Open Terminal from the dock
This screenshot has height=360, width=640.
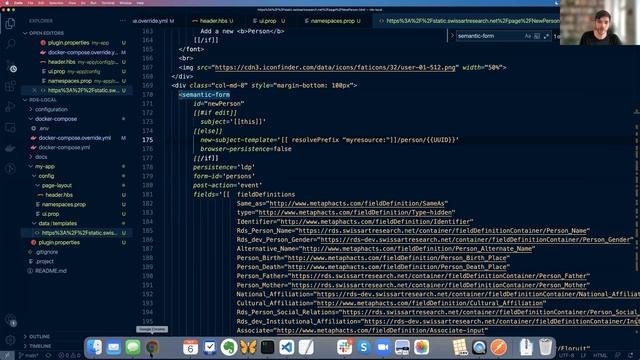click(267, 347)
